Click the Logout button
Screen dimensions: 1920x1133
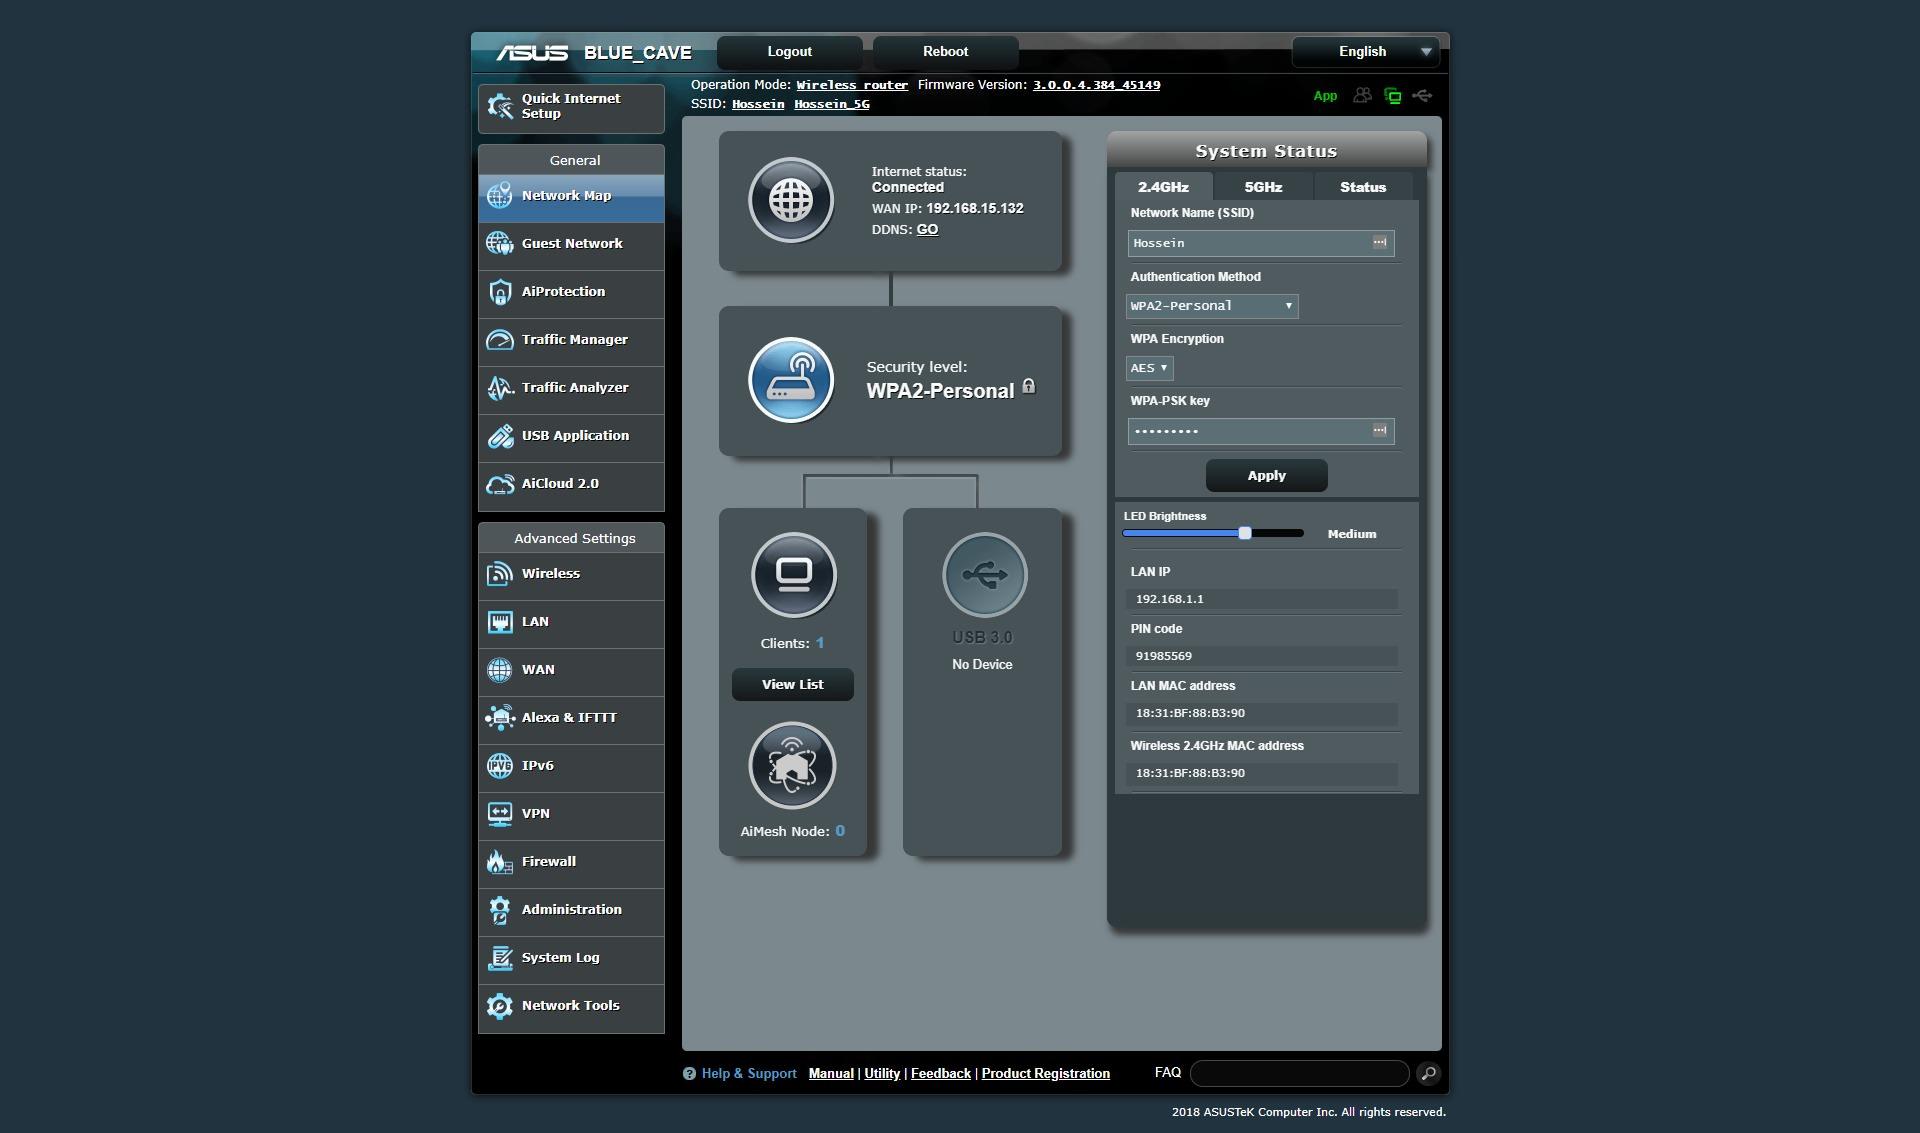click(790, 51)
